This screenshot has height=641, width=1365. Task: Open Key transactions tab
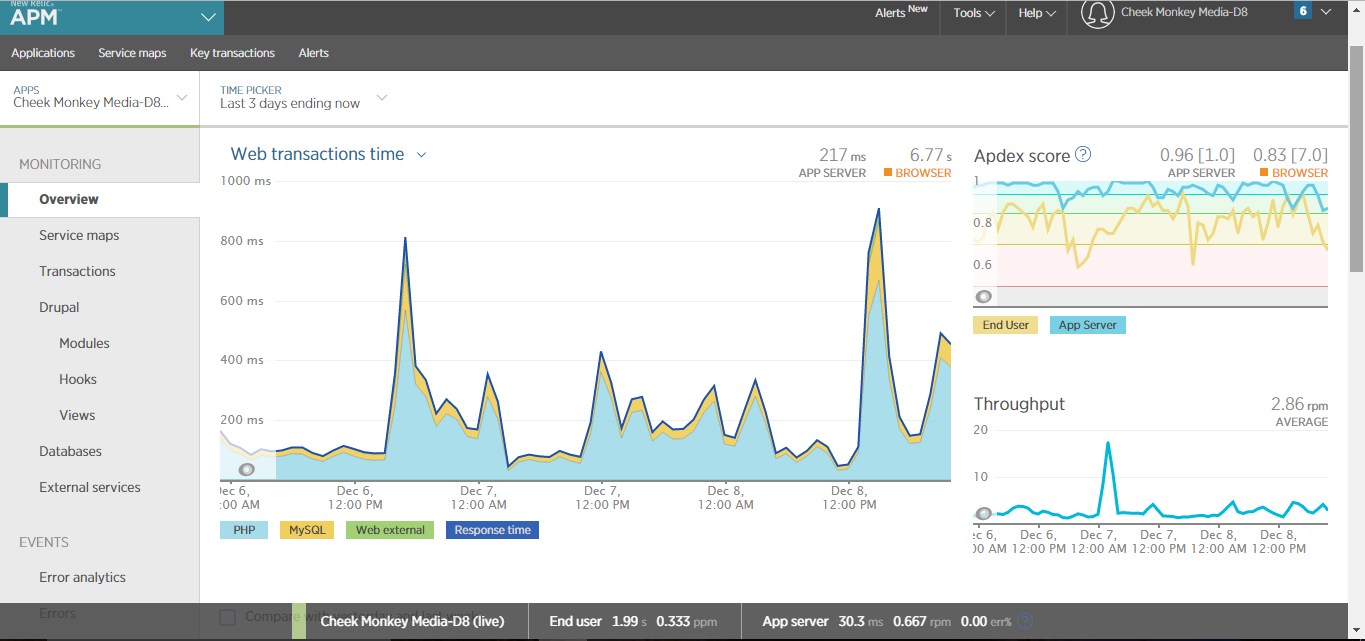[x=232, y=53]
